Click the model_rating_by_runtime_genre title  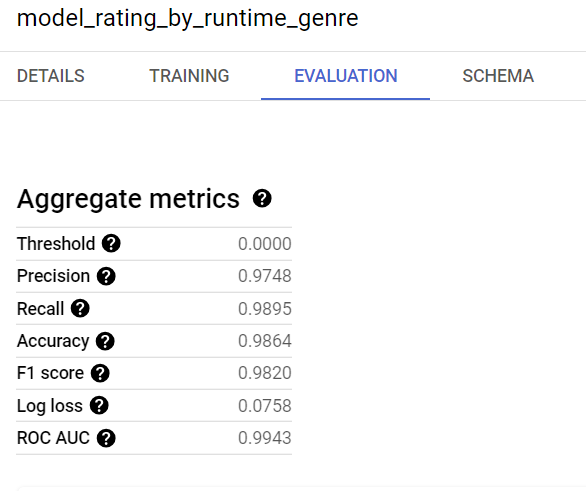coord(188,18)
